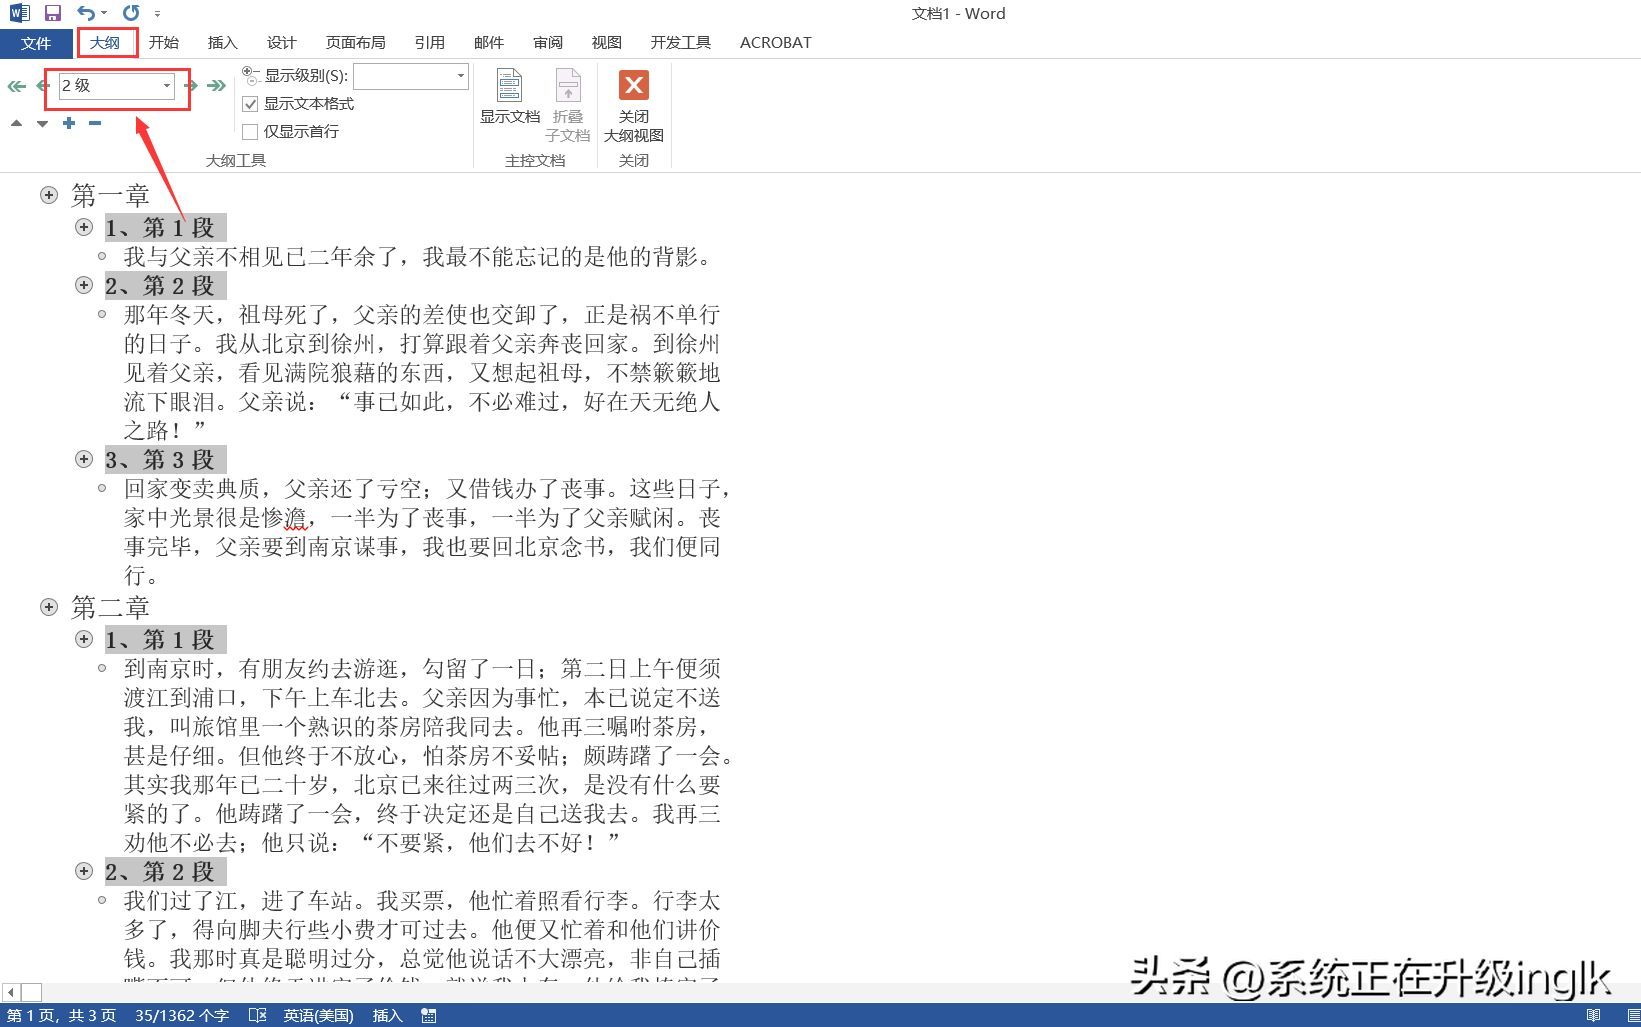The image size is (1641, 1027).
Task: Click the body bullet before 那年冬天
Action: [x=102, y=314]
